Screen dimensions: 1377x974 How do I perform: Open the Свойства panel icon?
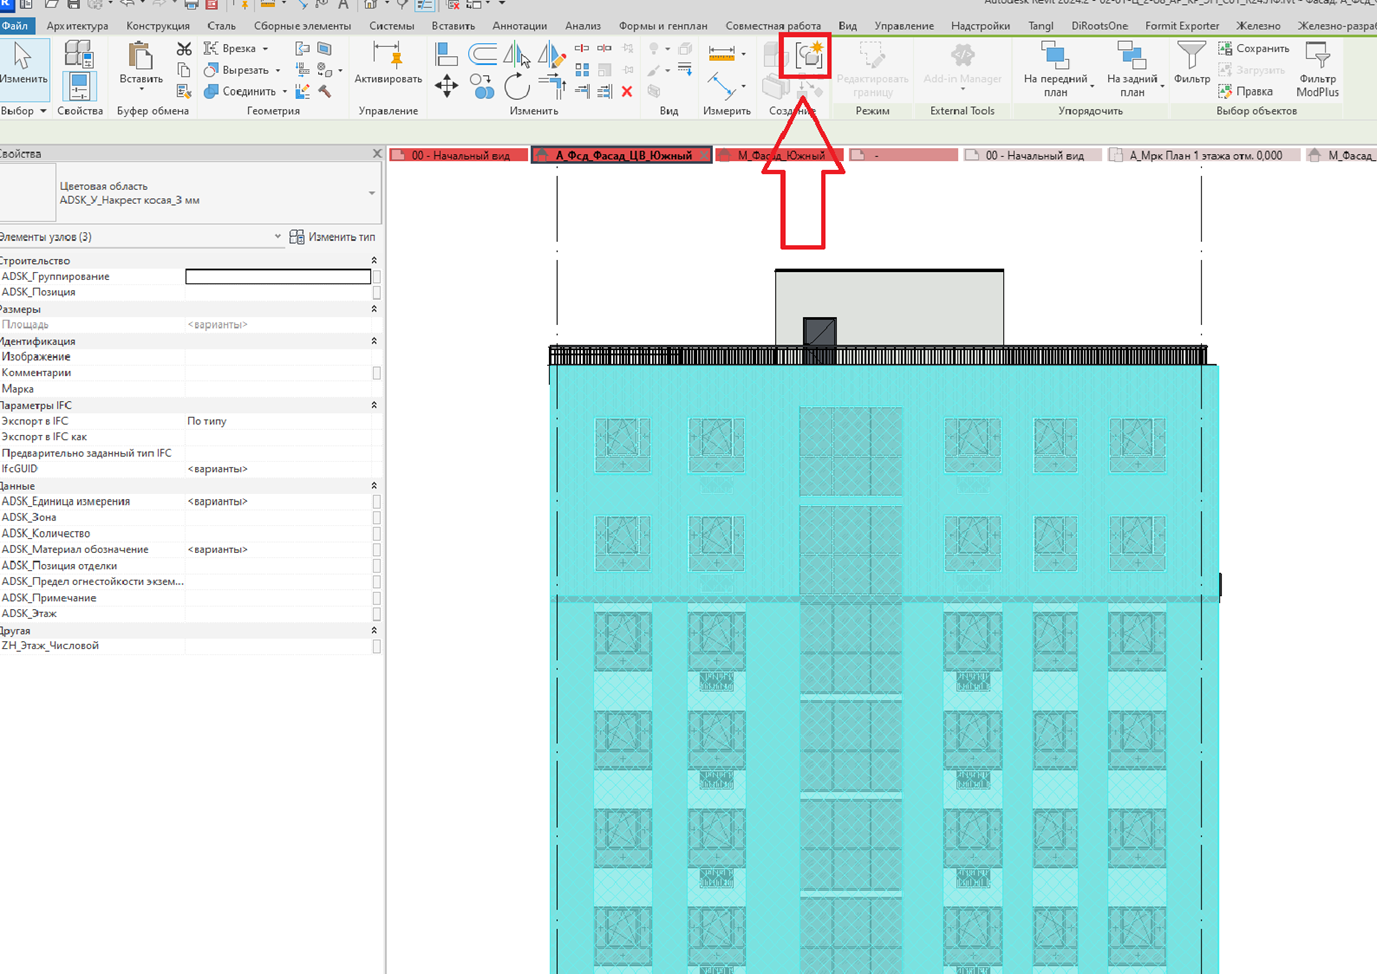79,87
